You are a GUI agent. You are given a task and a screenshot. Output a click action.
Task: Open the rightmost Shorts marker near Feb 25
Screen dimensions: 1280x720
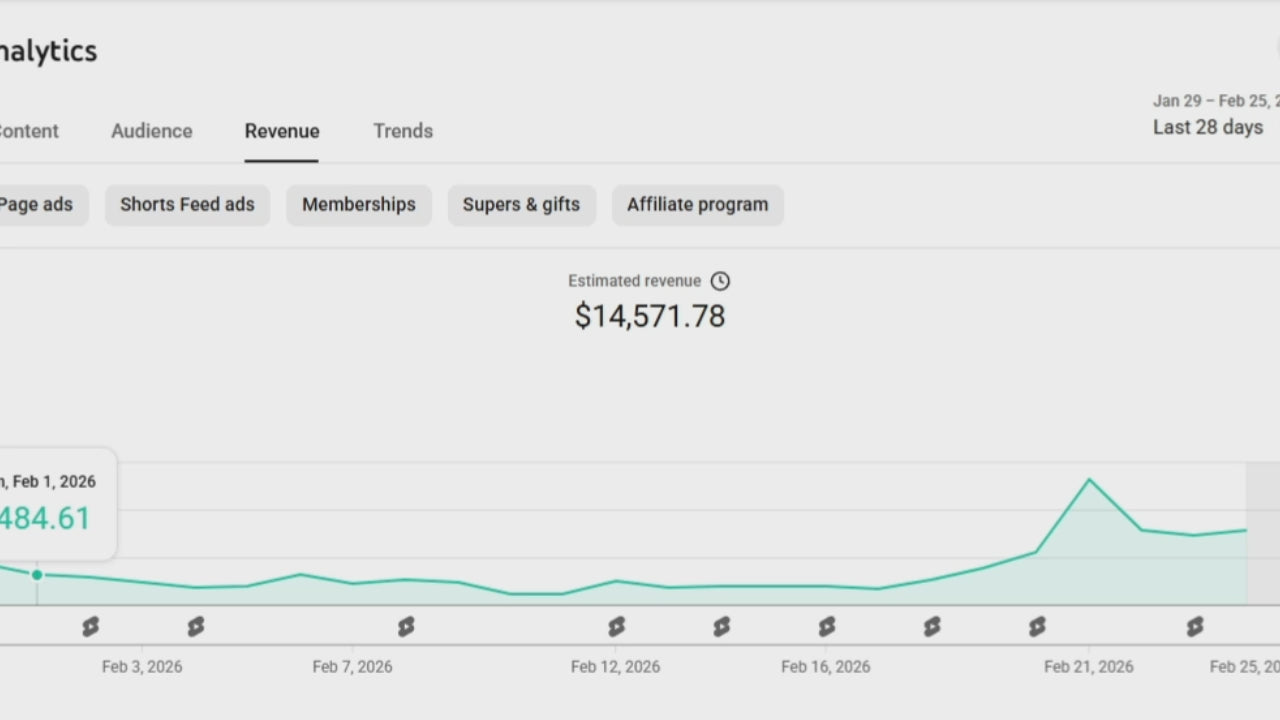click(x=1195, y=627)
